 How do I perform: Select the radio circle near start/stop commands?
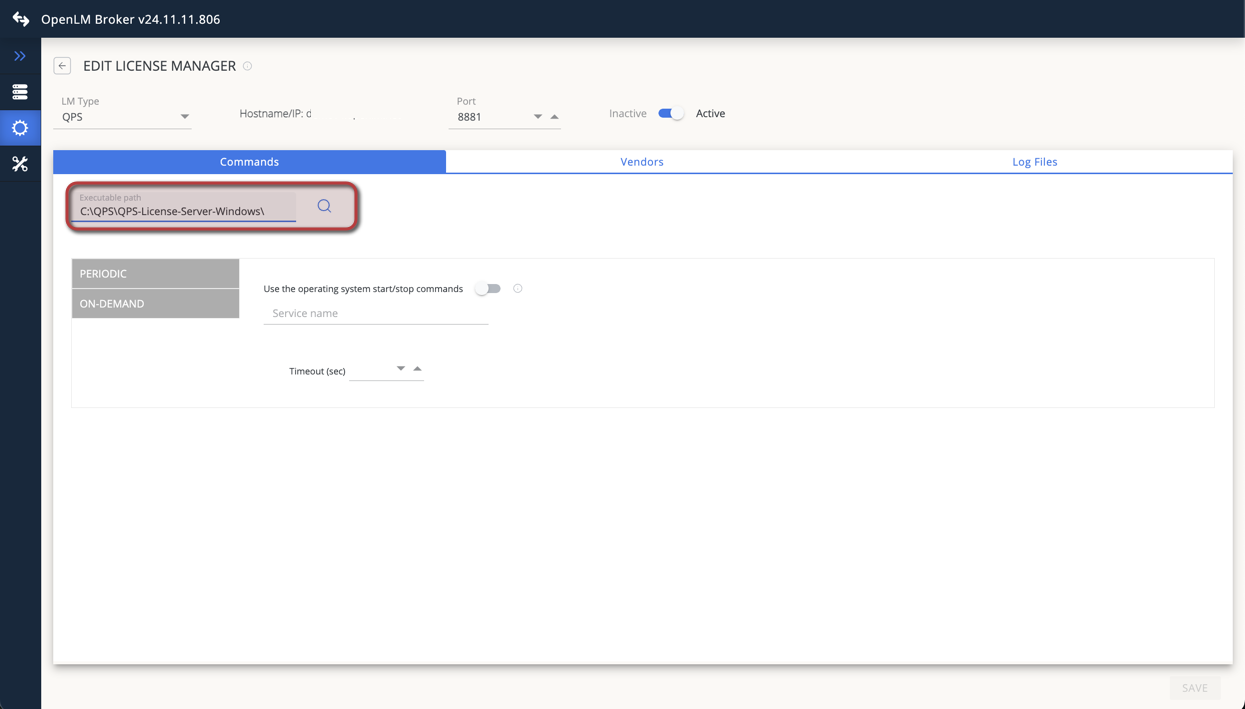[x=517, y=288]
